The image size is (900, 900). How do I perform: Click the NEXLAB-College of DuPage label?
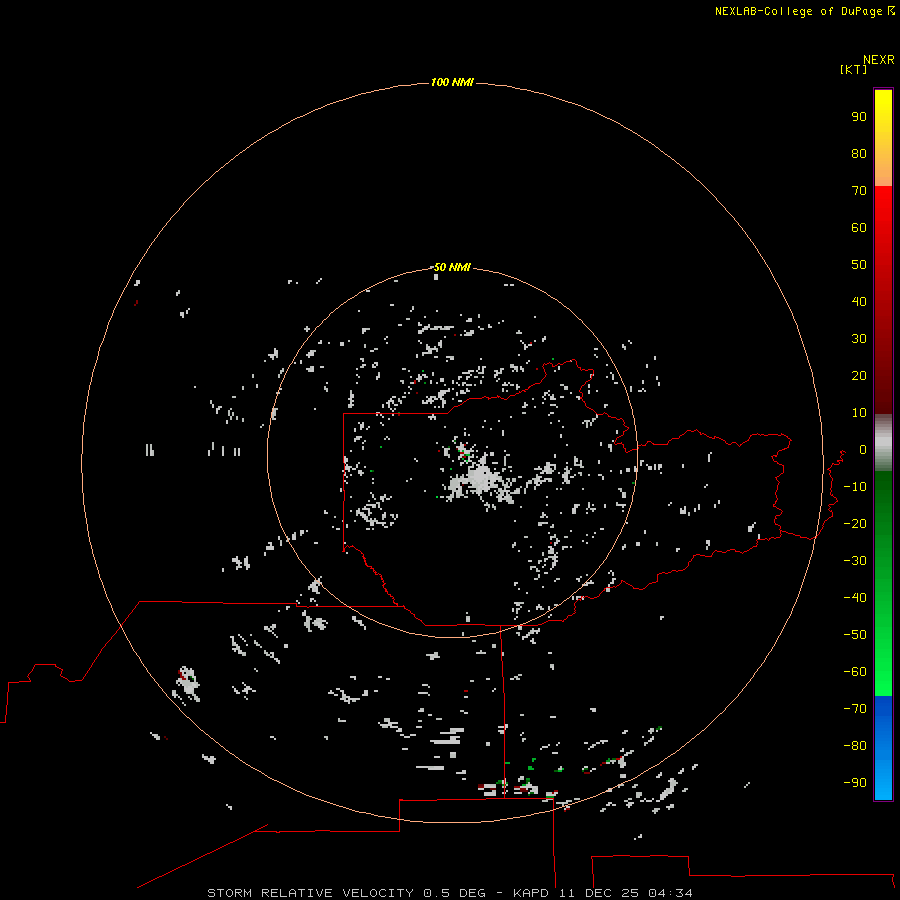pos(798,11)
